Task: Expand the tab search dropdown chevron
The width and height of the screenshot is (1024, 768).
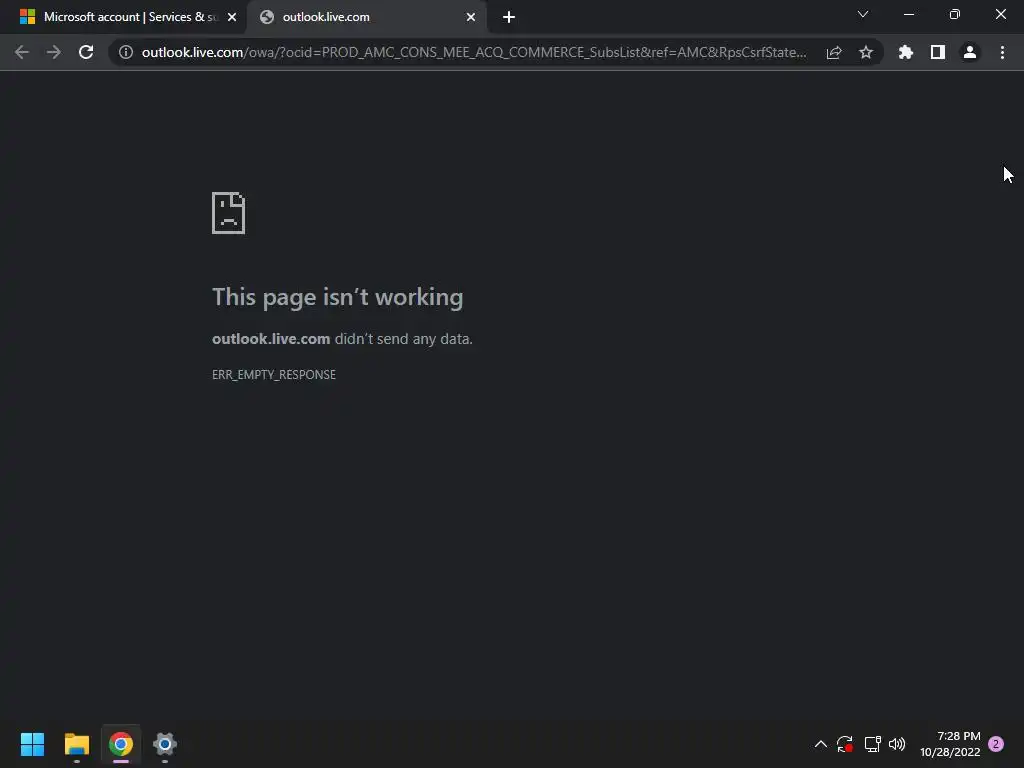Action: point(863,14)
